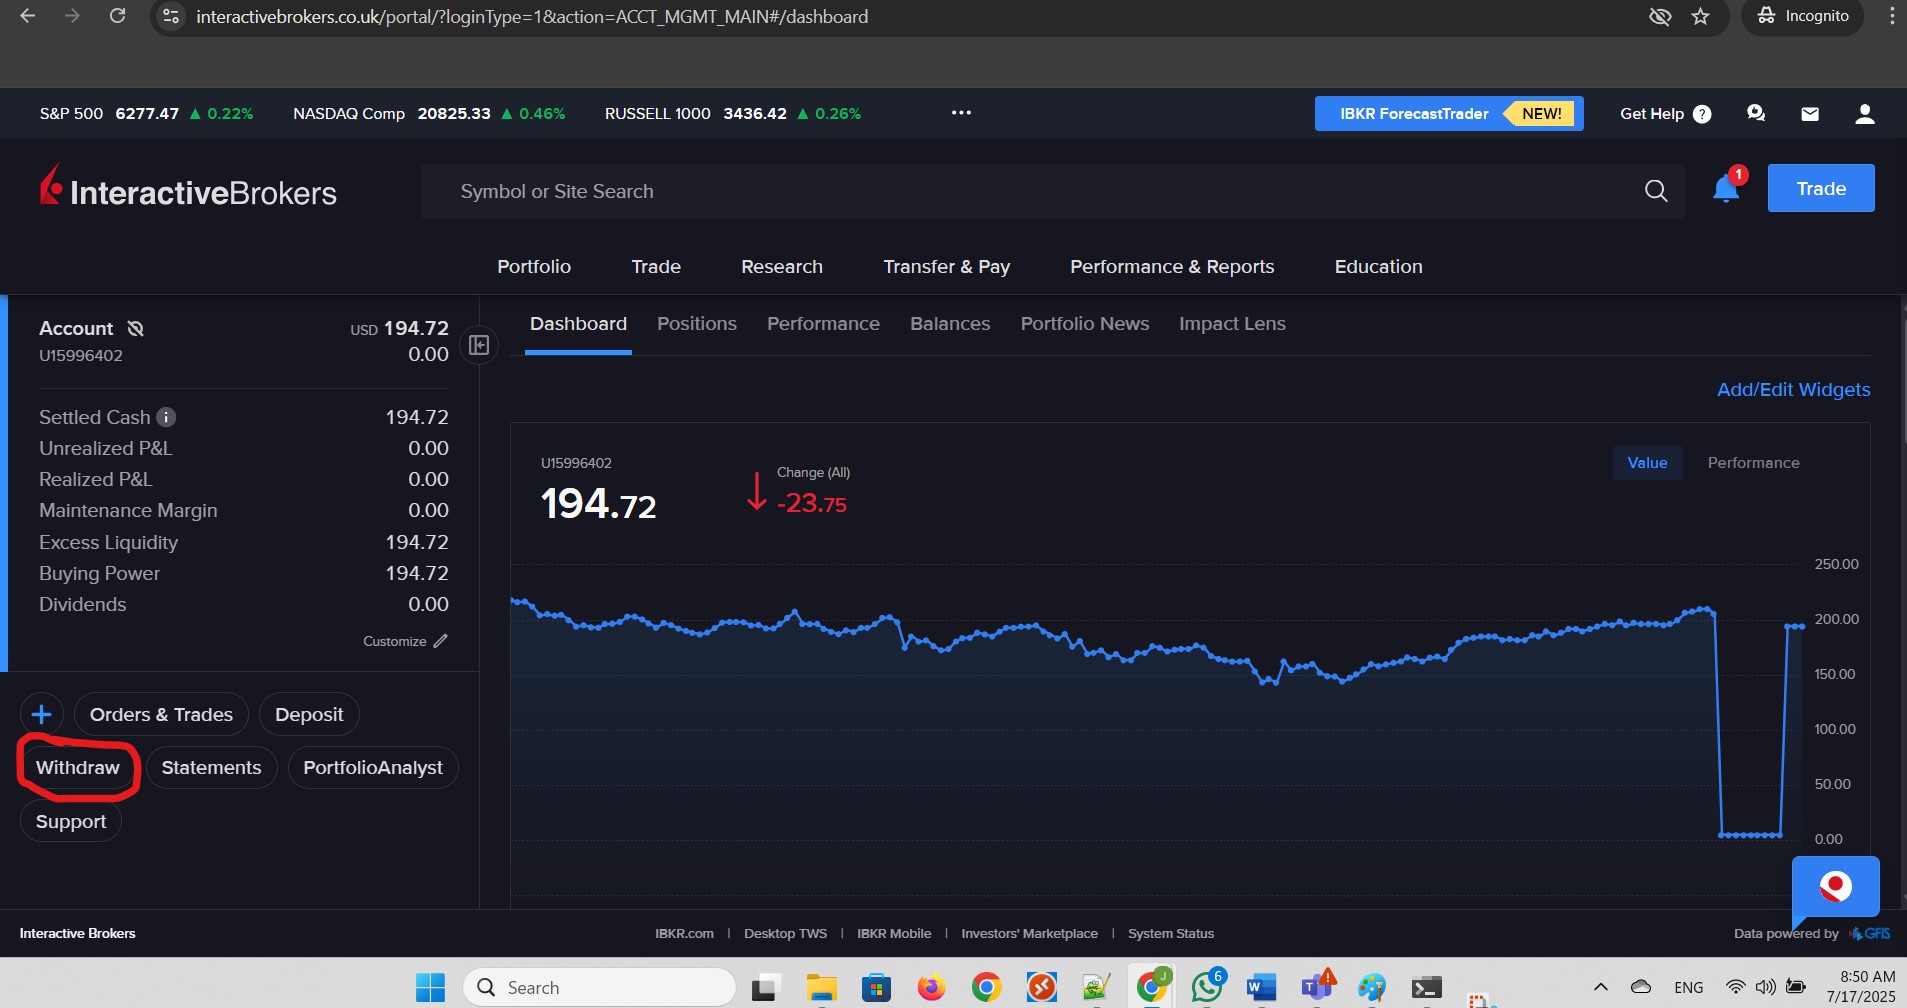The height and width of the screenshot is (1008, 1907).
Task: Open Orders & Trades
Action: coord(161,714)
